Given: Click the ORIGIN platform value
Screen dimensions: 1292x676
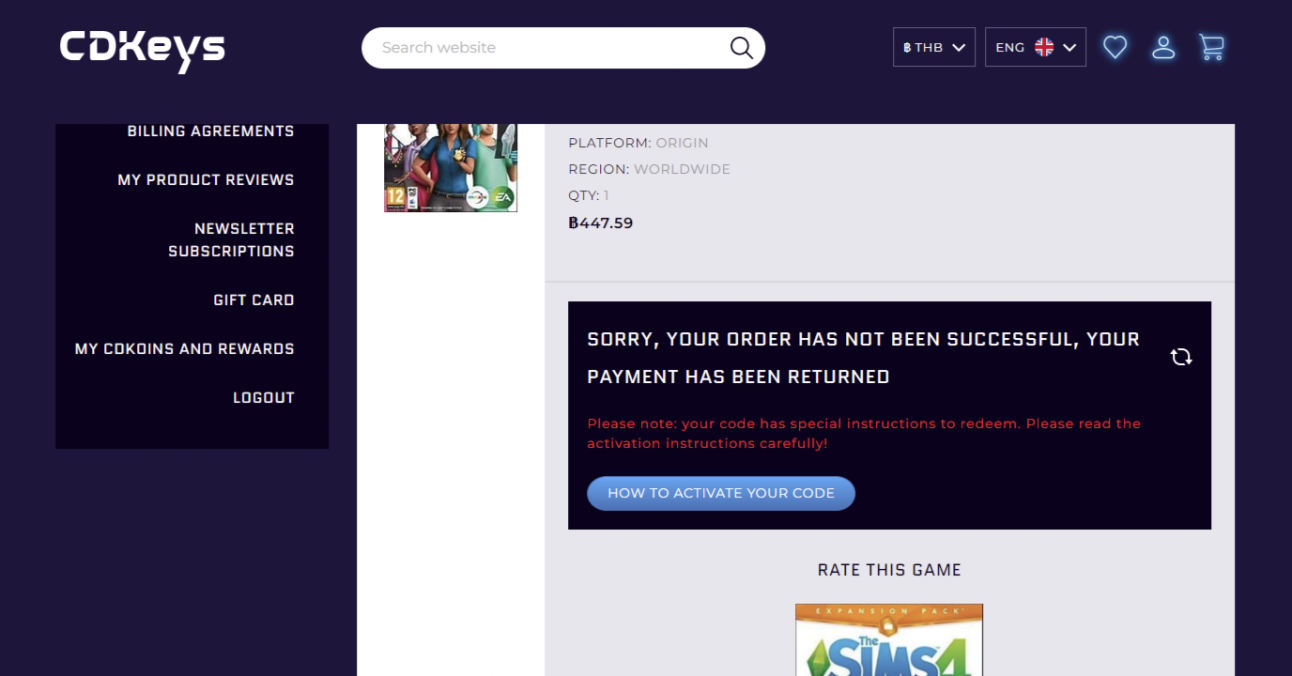Looking at the screenshot, I should pos(682,143).
